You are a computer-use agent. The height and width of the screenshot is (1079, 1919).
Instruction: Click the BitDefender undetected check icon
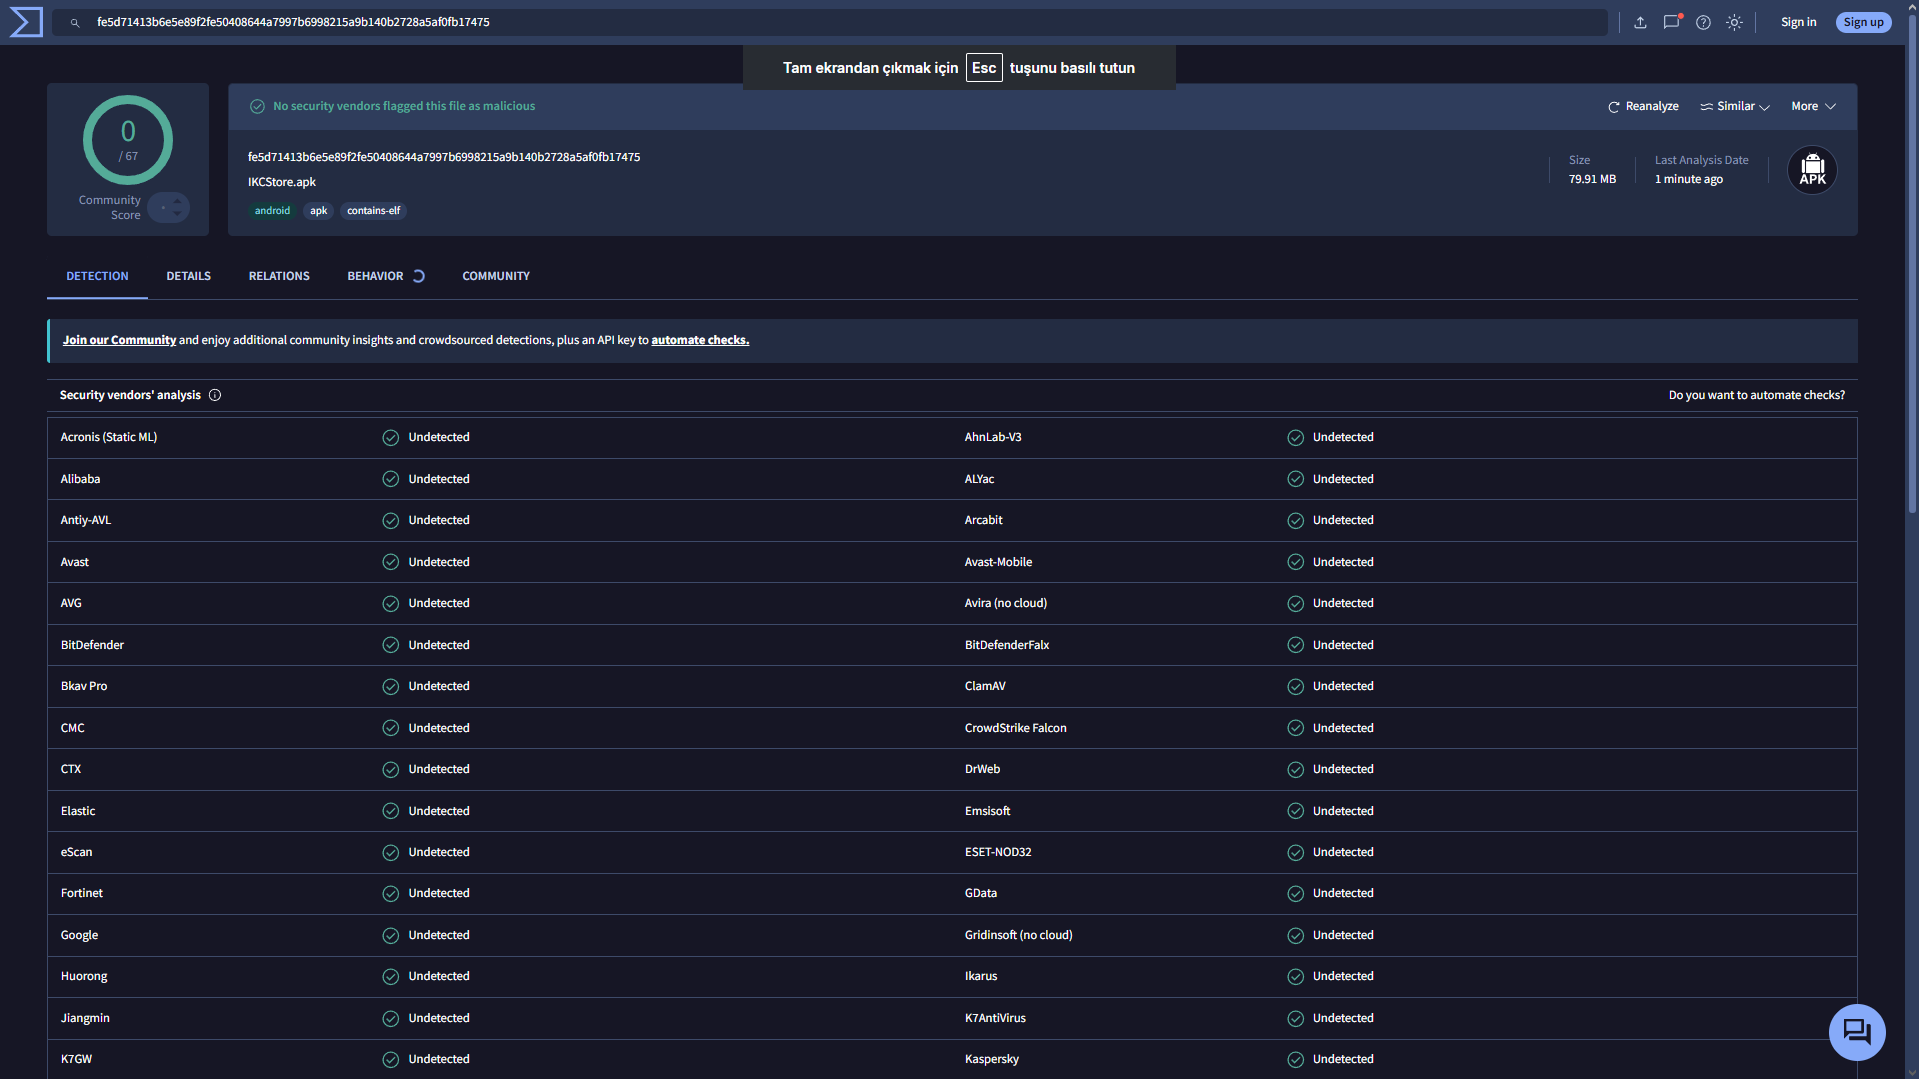391,645
